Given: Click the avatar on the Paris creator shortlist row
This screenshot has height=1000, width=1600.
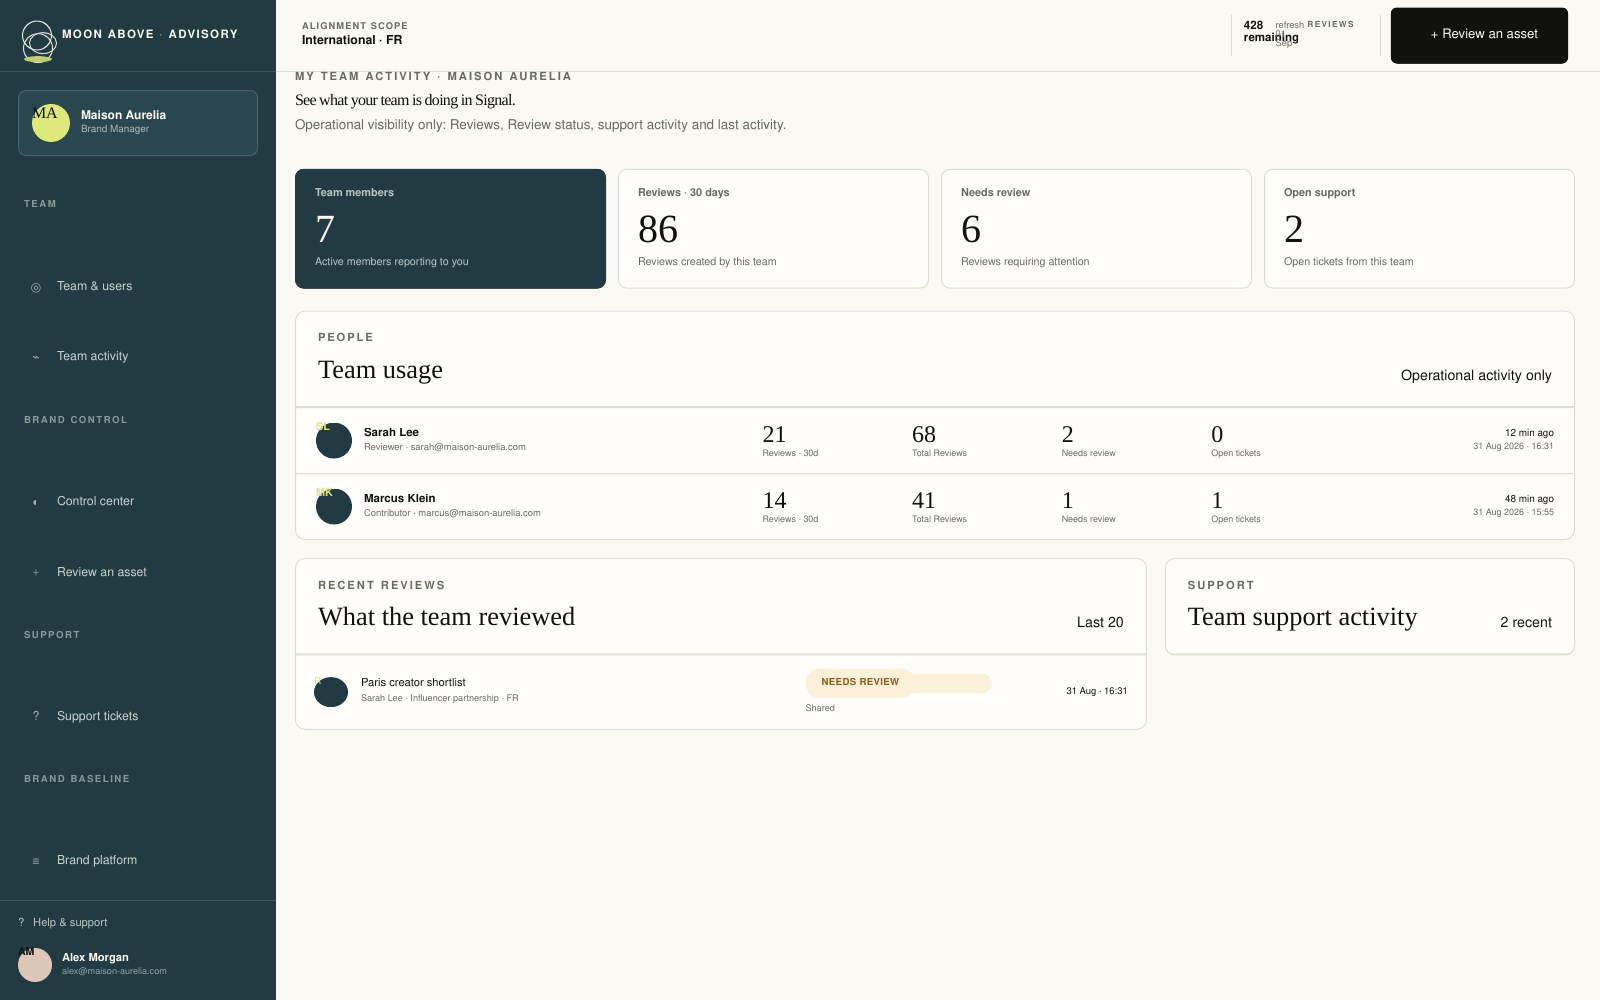Looking at the screenshot, I should coord(331,691).
